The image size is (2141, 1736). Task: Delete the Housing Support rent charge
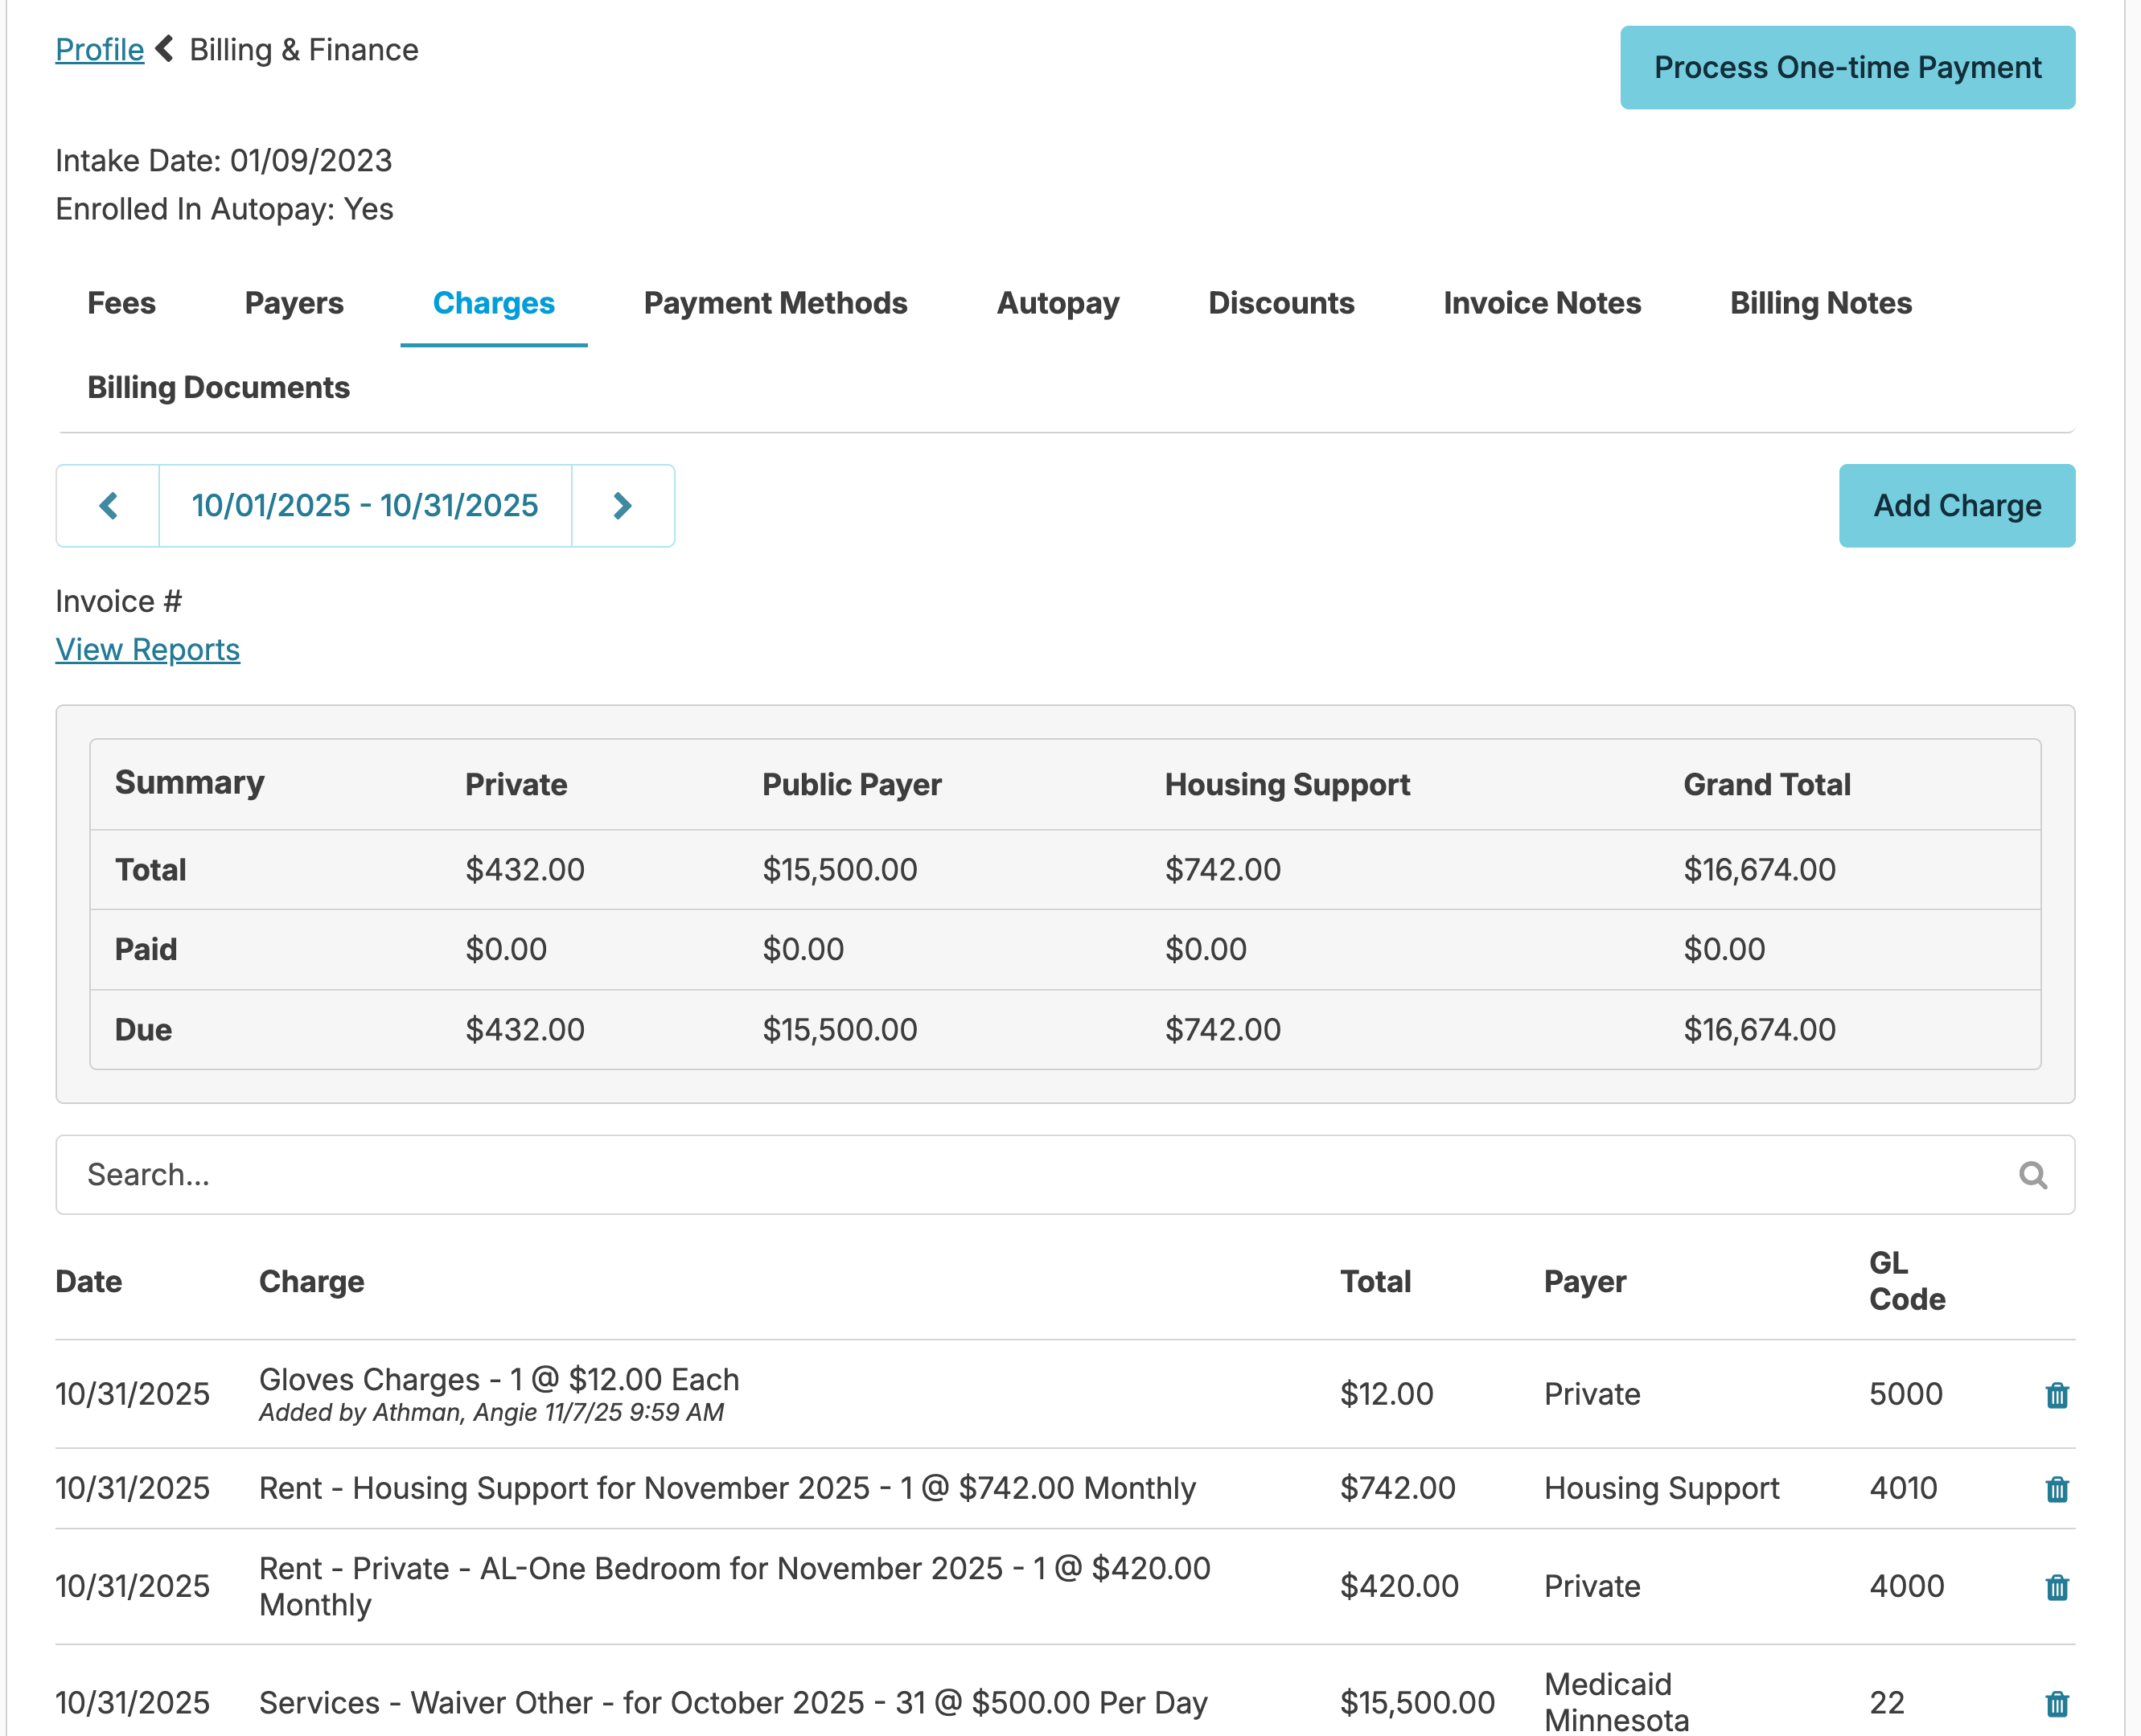(2056, 1489)
